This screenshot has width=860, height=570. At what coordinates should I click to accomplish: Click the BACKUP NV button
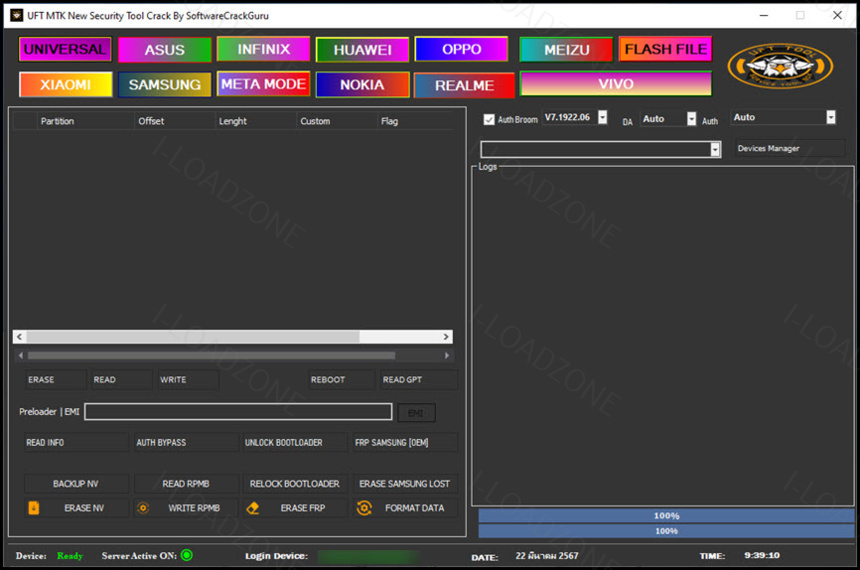pos(76,484)
